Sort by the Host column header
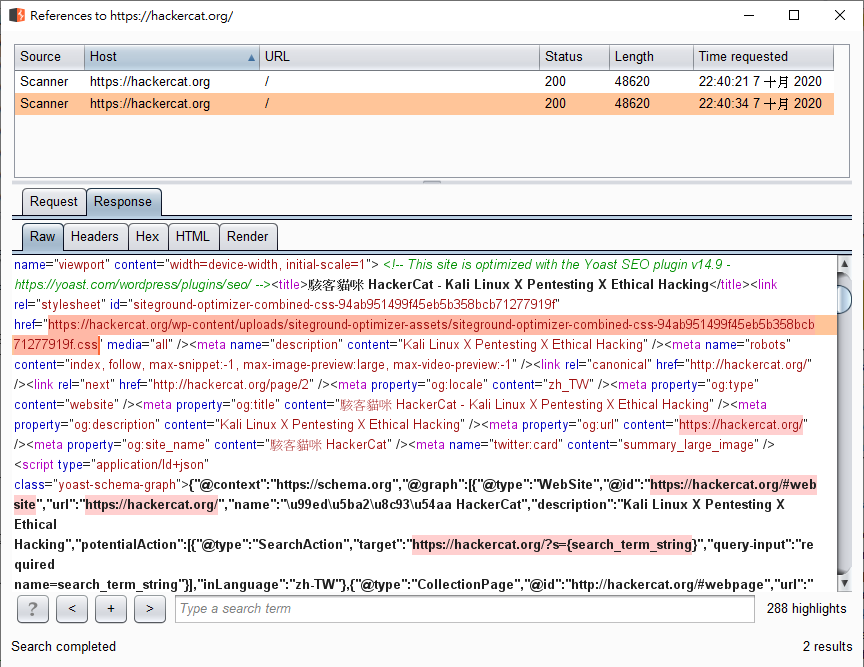Screen dimensions: 864x667 (171, 57)
